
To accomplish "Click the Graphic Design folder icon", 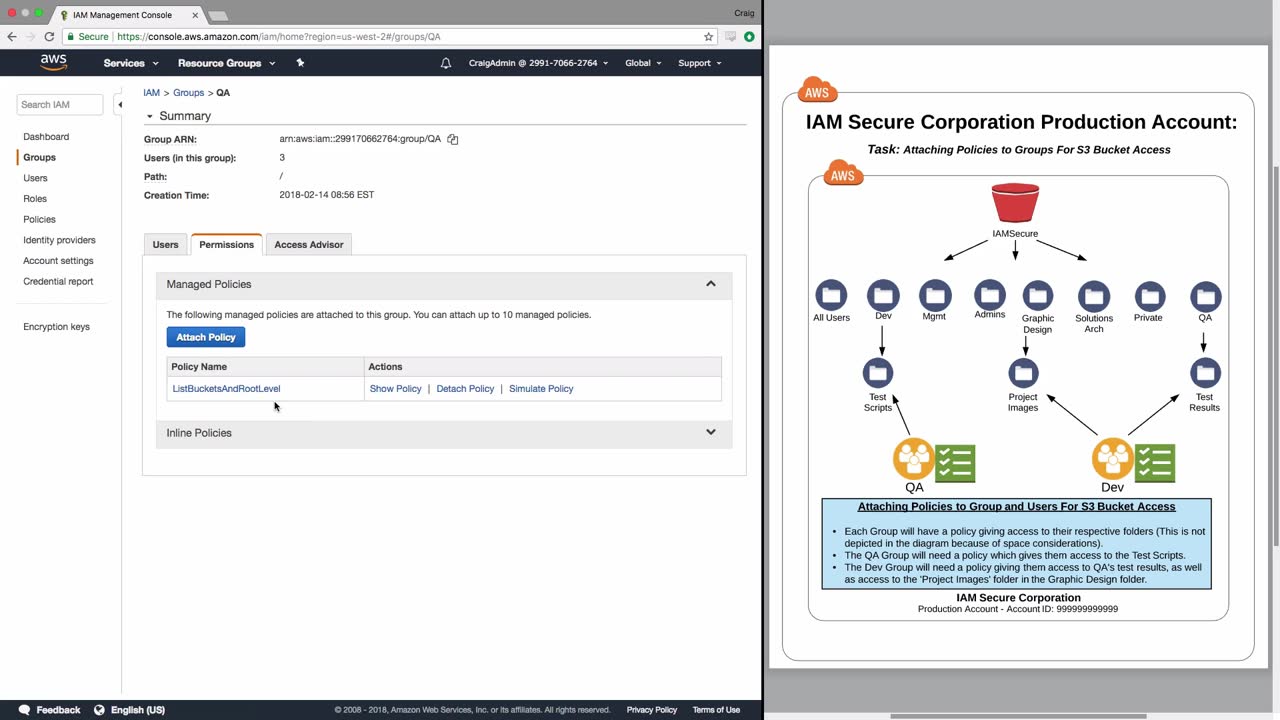I will pos(1038,295).
